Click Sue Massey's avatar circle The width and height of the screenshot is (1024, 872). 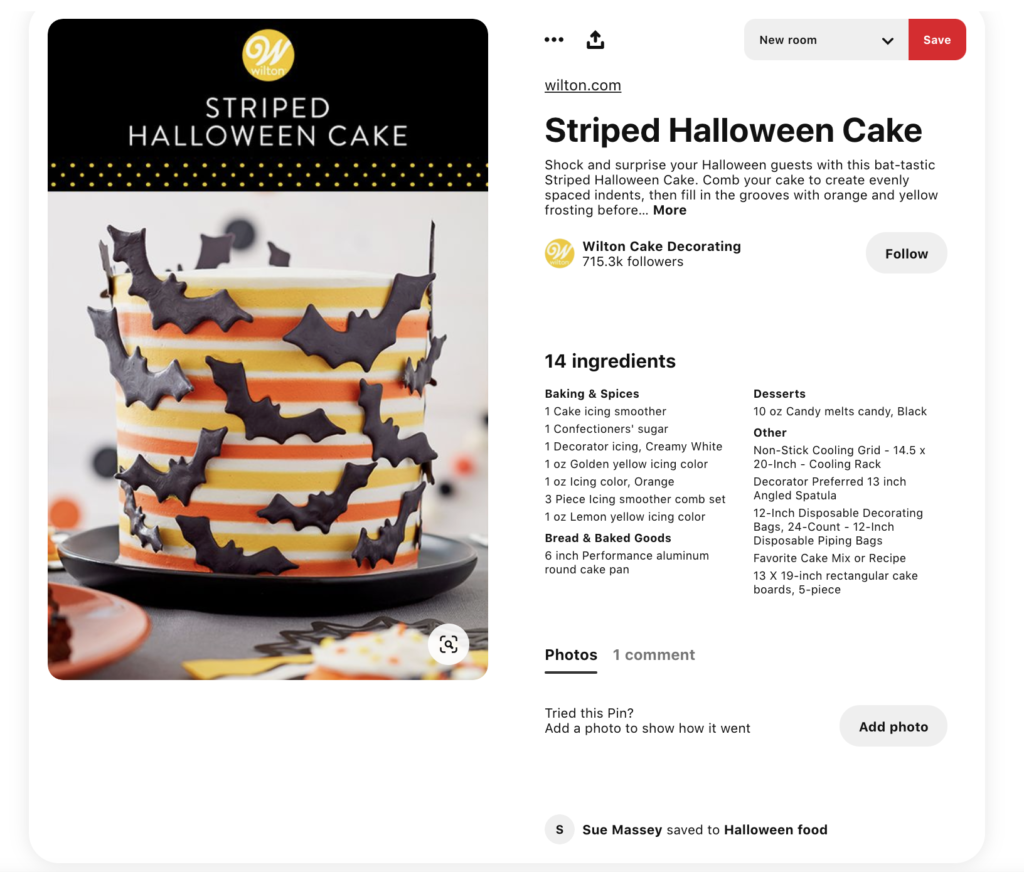560,830
